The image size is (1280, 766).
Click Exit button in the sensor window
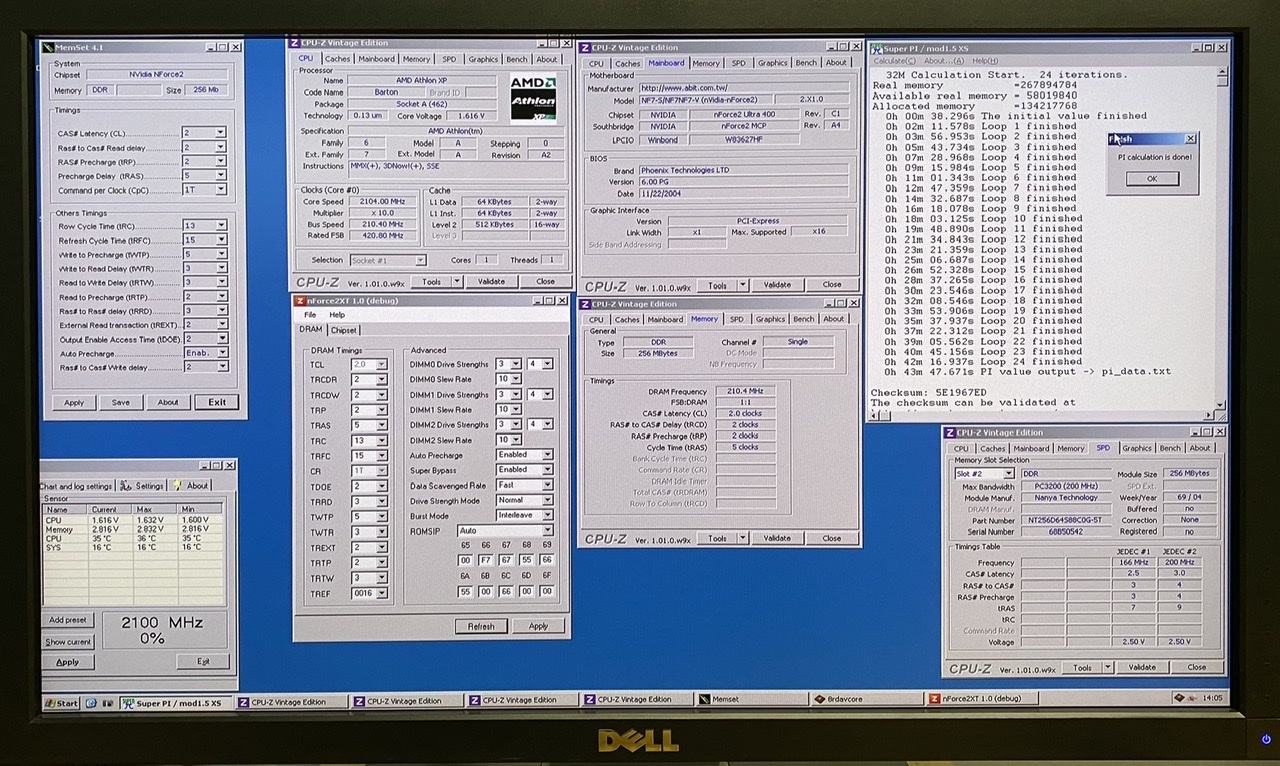[203, 662]
